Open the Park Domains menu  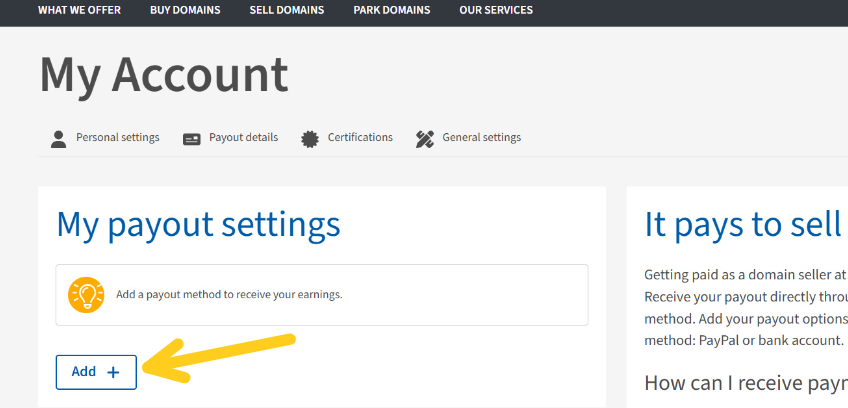pos(392,10)
